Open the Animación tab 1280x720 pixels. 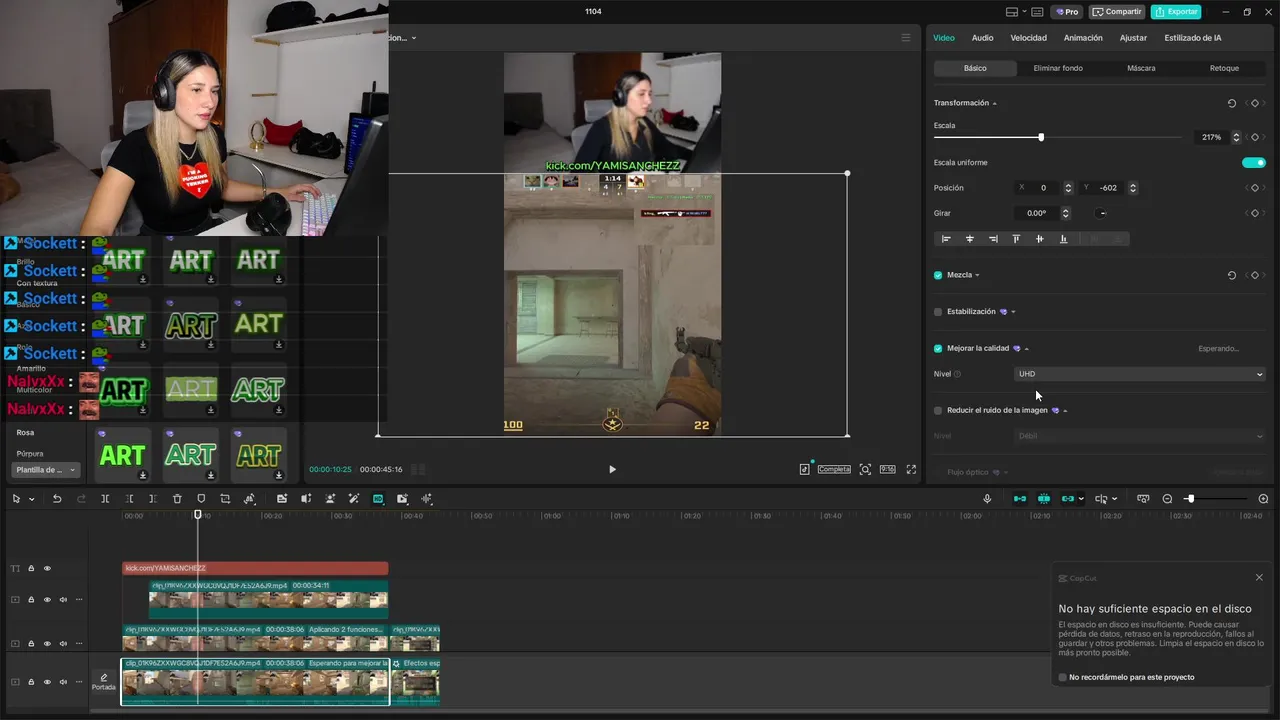(x=1083, y=38)
